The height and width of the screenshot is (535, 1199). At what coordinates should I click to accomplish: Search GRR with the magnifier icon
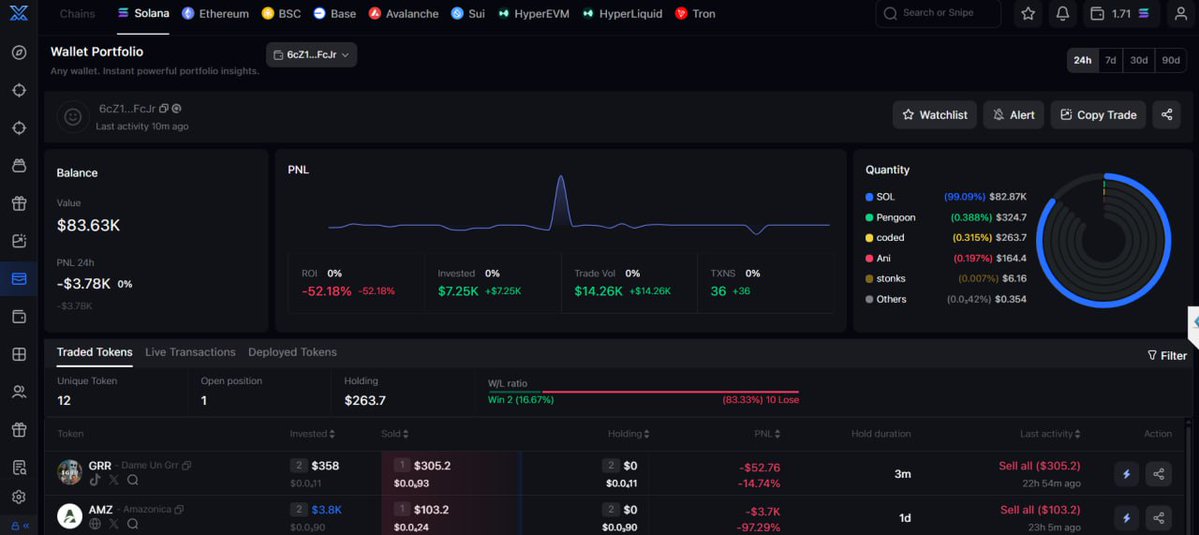click(133, 480)
